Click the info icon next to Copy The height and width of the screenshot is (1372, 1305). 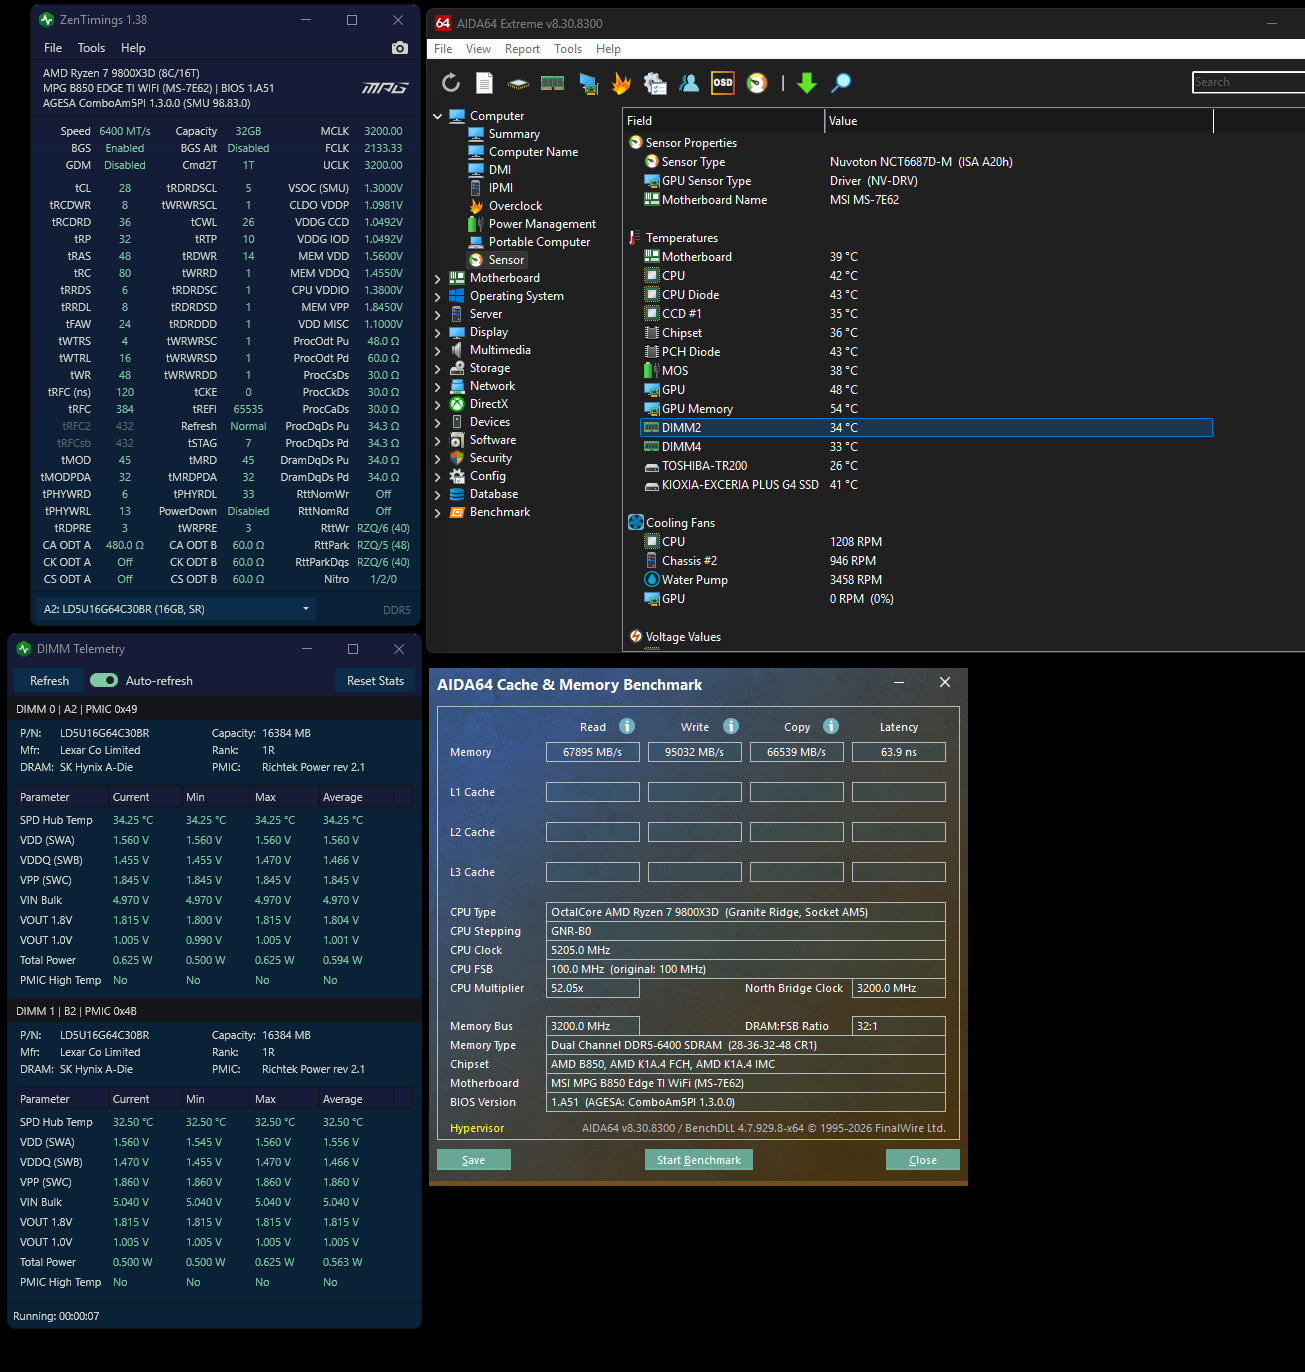(x=831, y=726)
